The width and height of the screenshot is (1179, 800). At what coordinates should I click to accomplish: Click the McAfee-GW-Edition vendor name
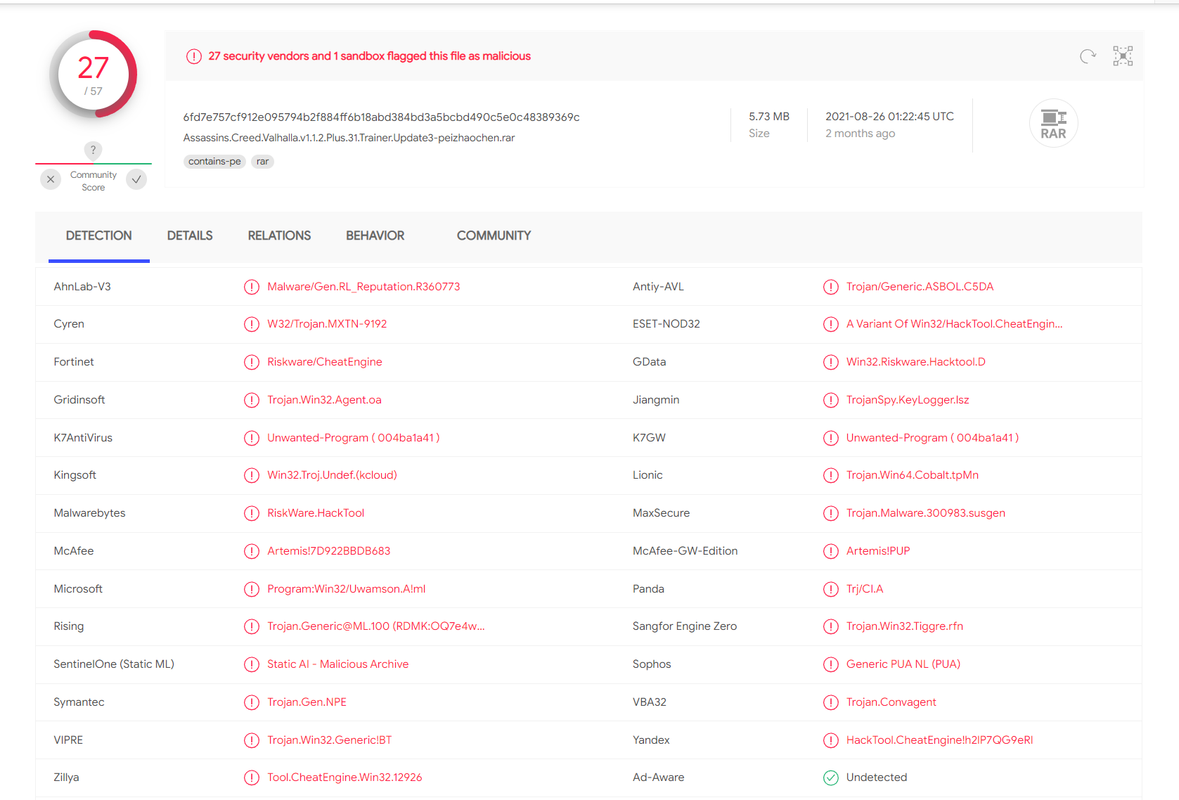pyautogui.click(x=685, y=551)
